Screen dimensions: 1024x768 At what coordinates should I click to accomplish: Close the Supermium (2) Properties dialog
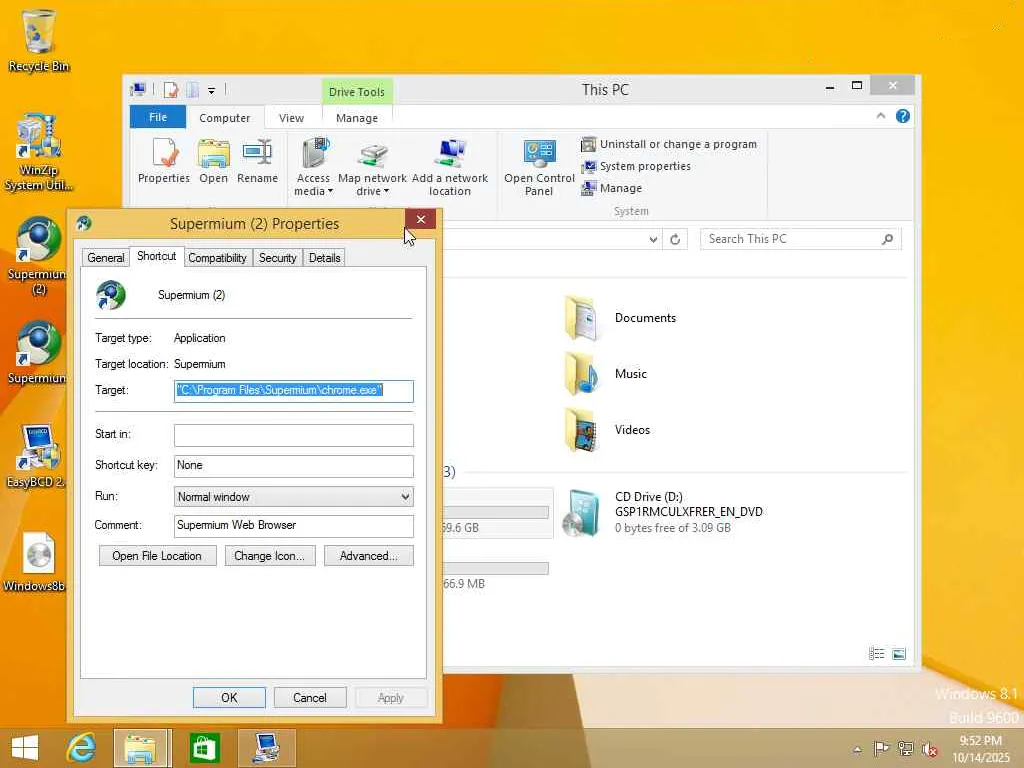coord(421,220)
